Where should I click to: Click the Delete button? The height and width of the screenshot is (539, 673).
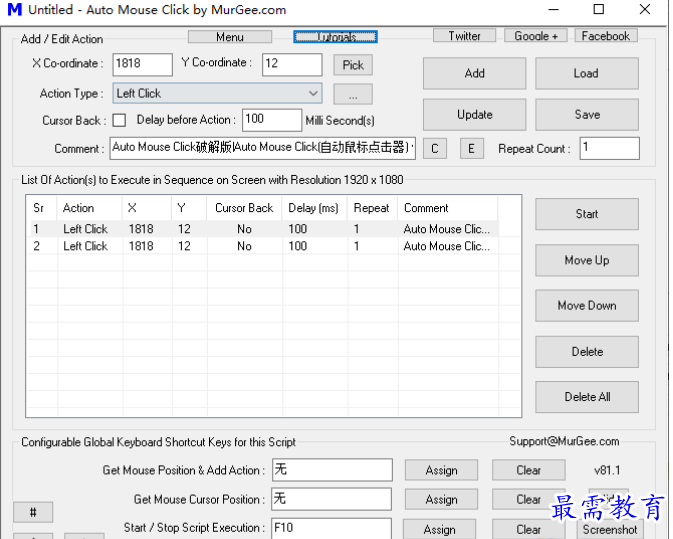point(586,352)
